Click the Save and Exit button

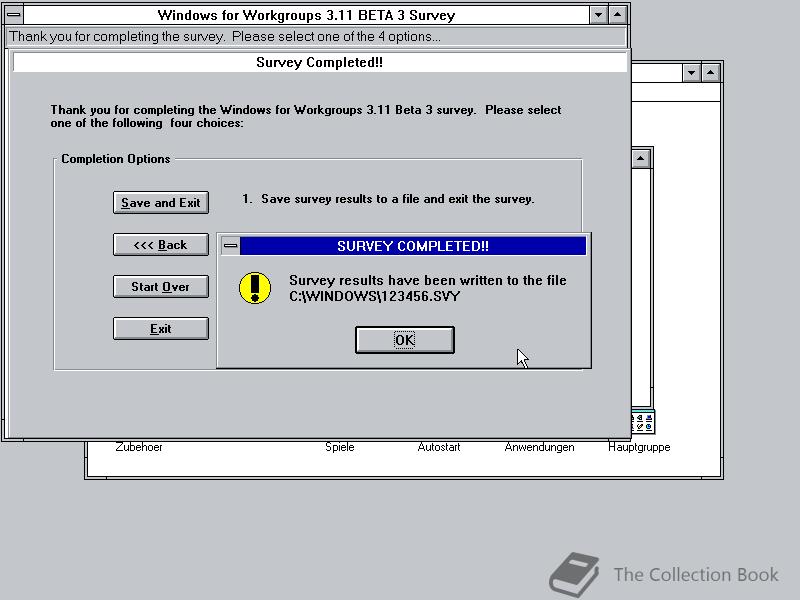pyautogui.click(x=161, y=203)
